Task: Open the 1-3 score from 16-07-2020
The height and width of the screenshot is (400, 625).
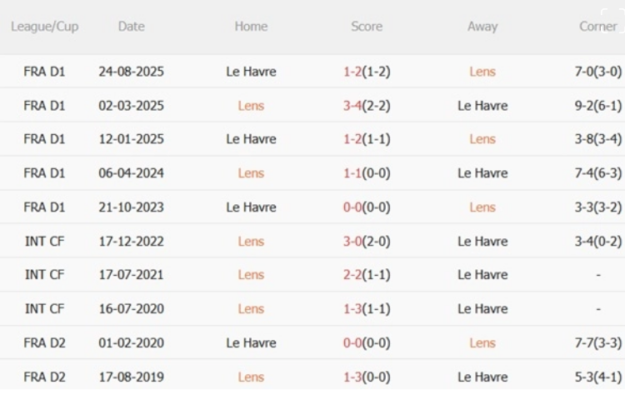Action: coord(354,309)
